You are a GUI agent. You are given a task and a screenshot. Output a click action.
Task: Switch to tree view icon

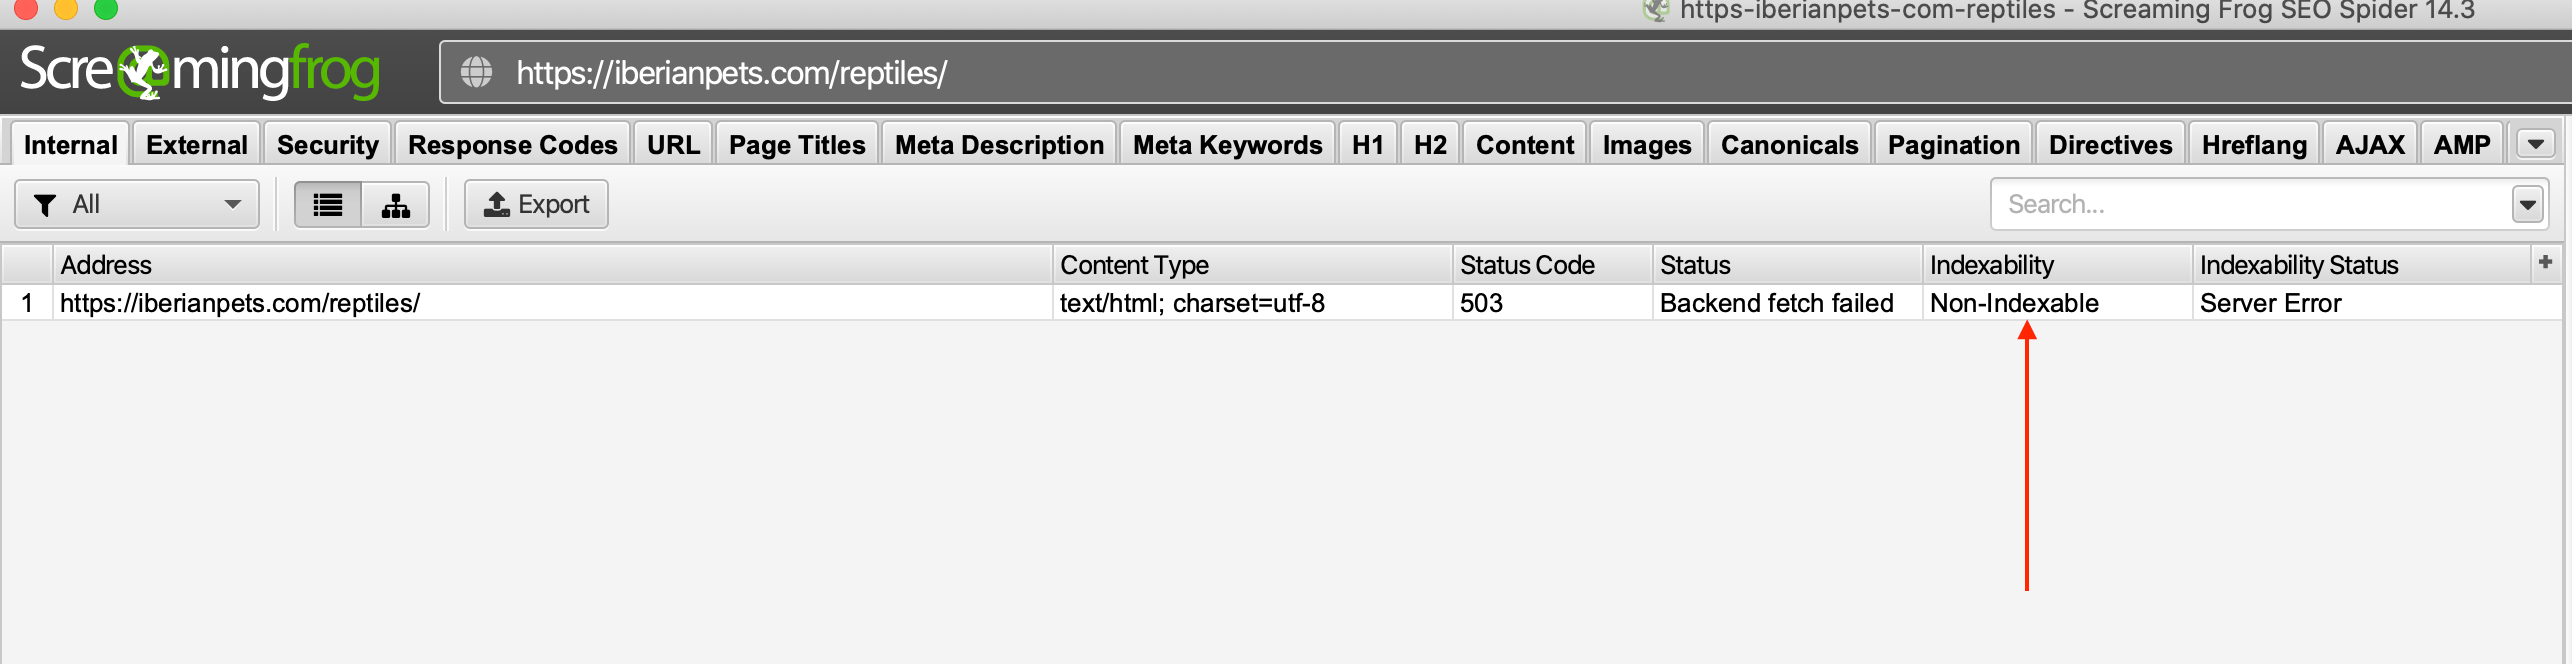click(396, 205)
